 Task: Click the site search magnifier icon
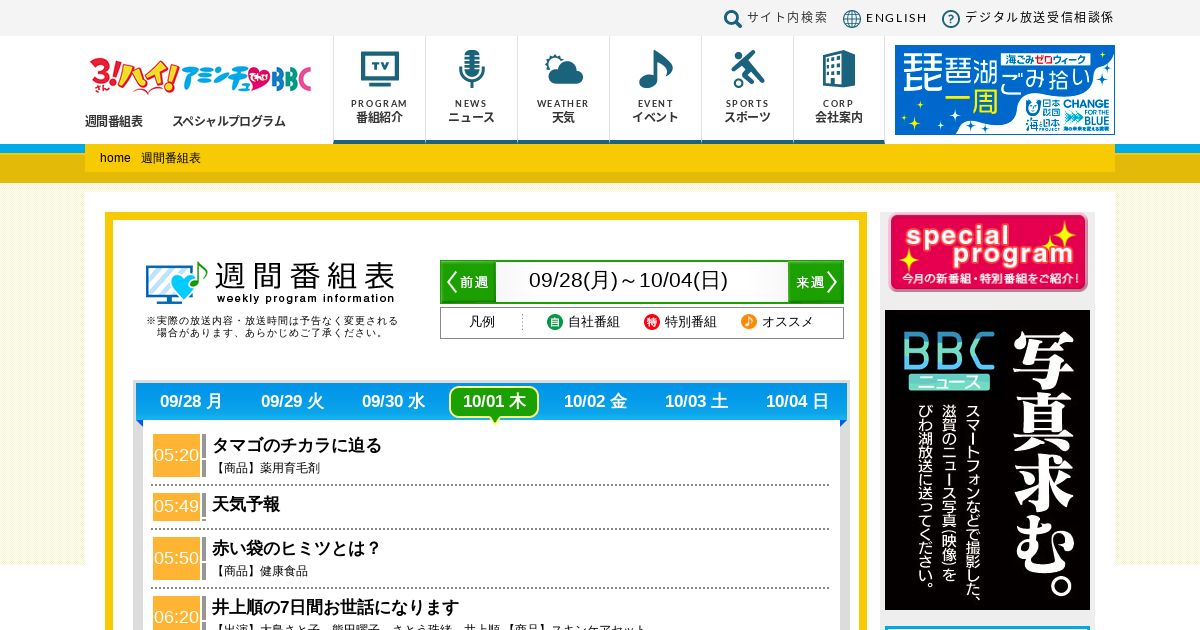pos(733,19)
